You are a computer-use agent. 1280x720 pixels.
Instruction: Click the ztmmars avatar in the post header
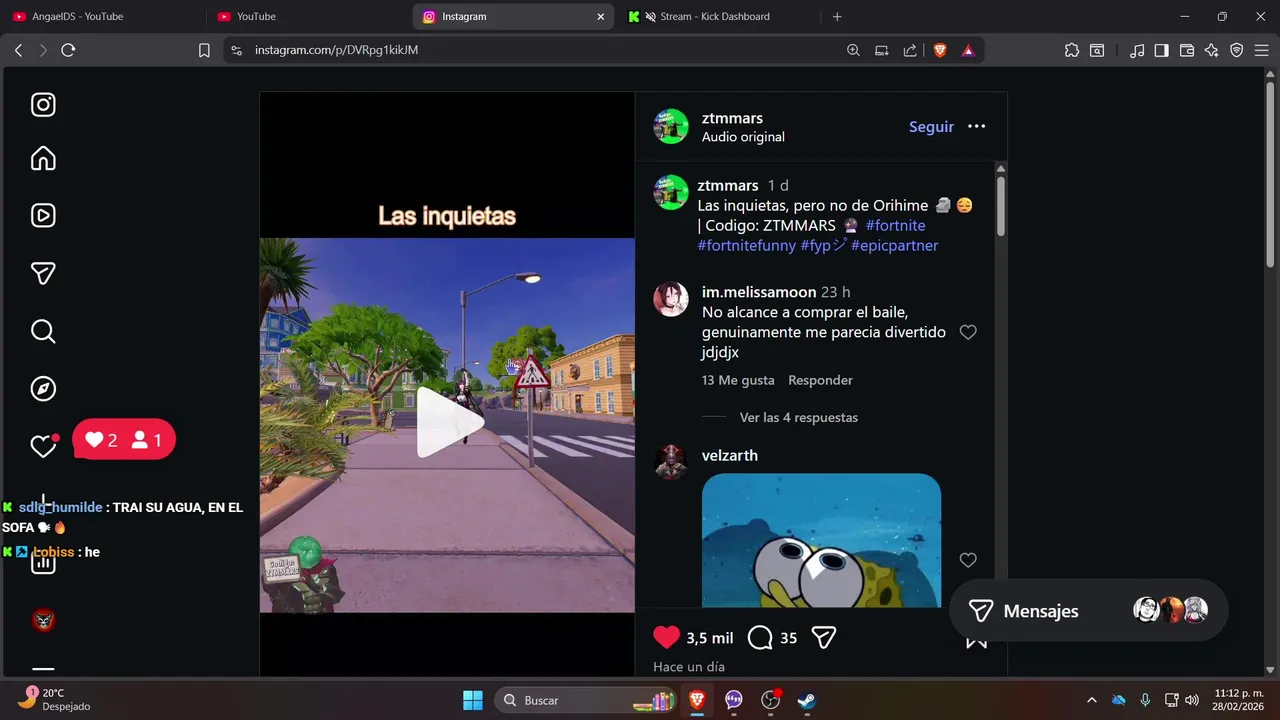(x=671, y=126)
